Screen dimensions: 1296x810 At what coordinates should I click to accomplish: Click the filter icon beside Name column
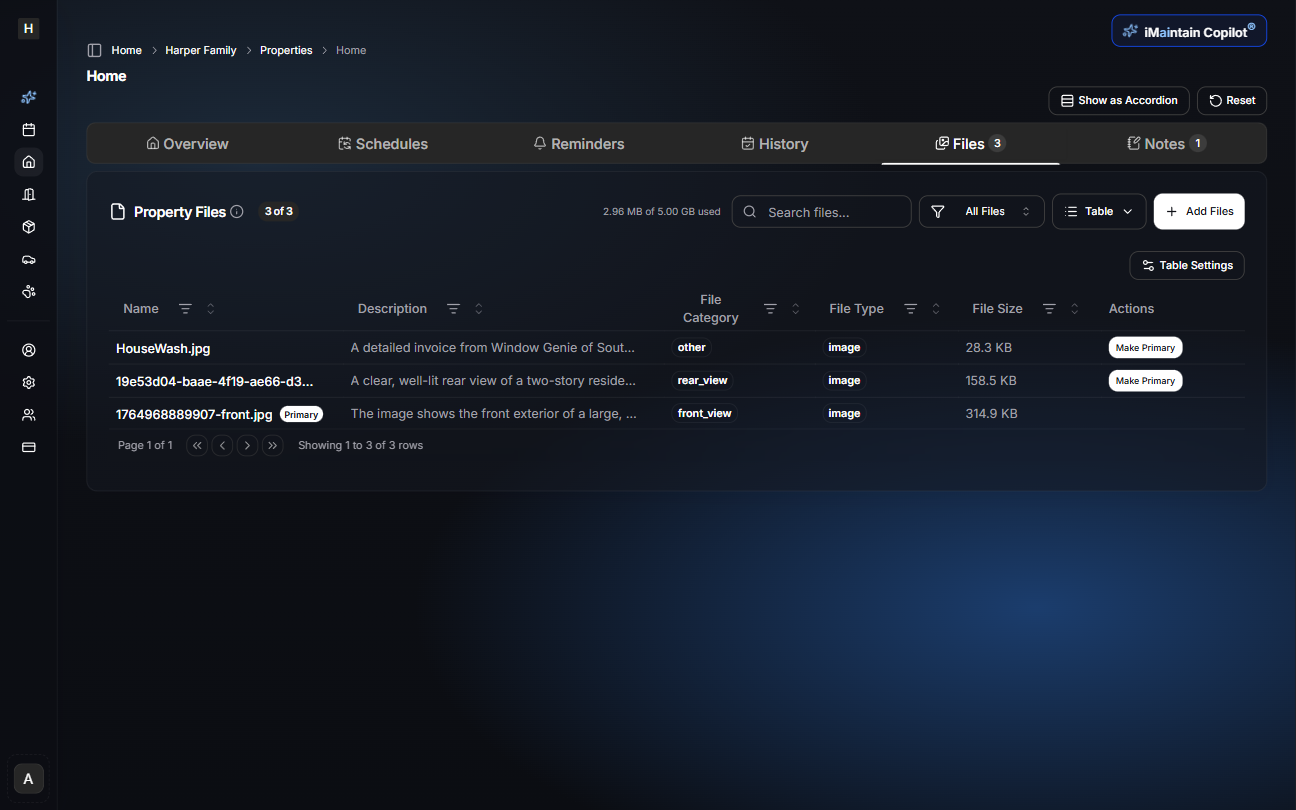[x=185, y=309]
